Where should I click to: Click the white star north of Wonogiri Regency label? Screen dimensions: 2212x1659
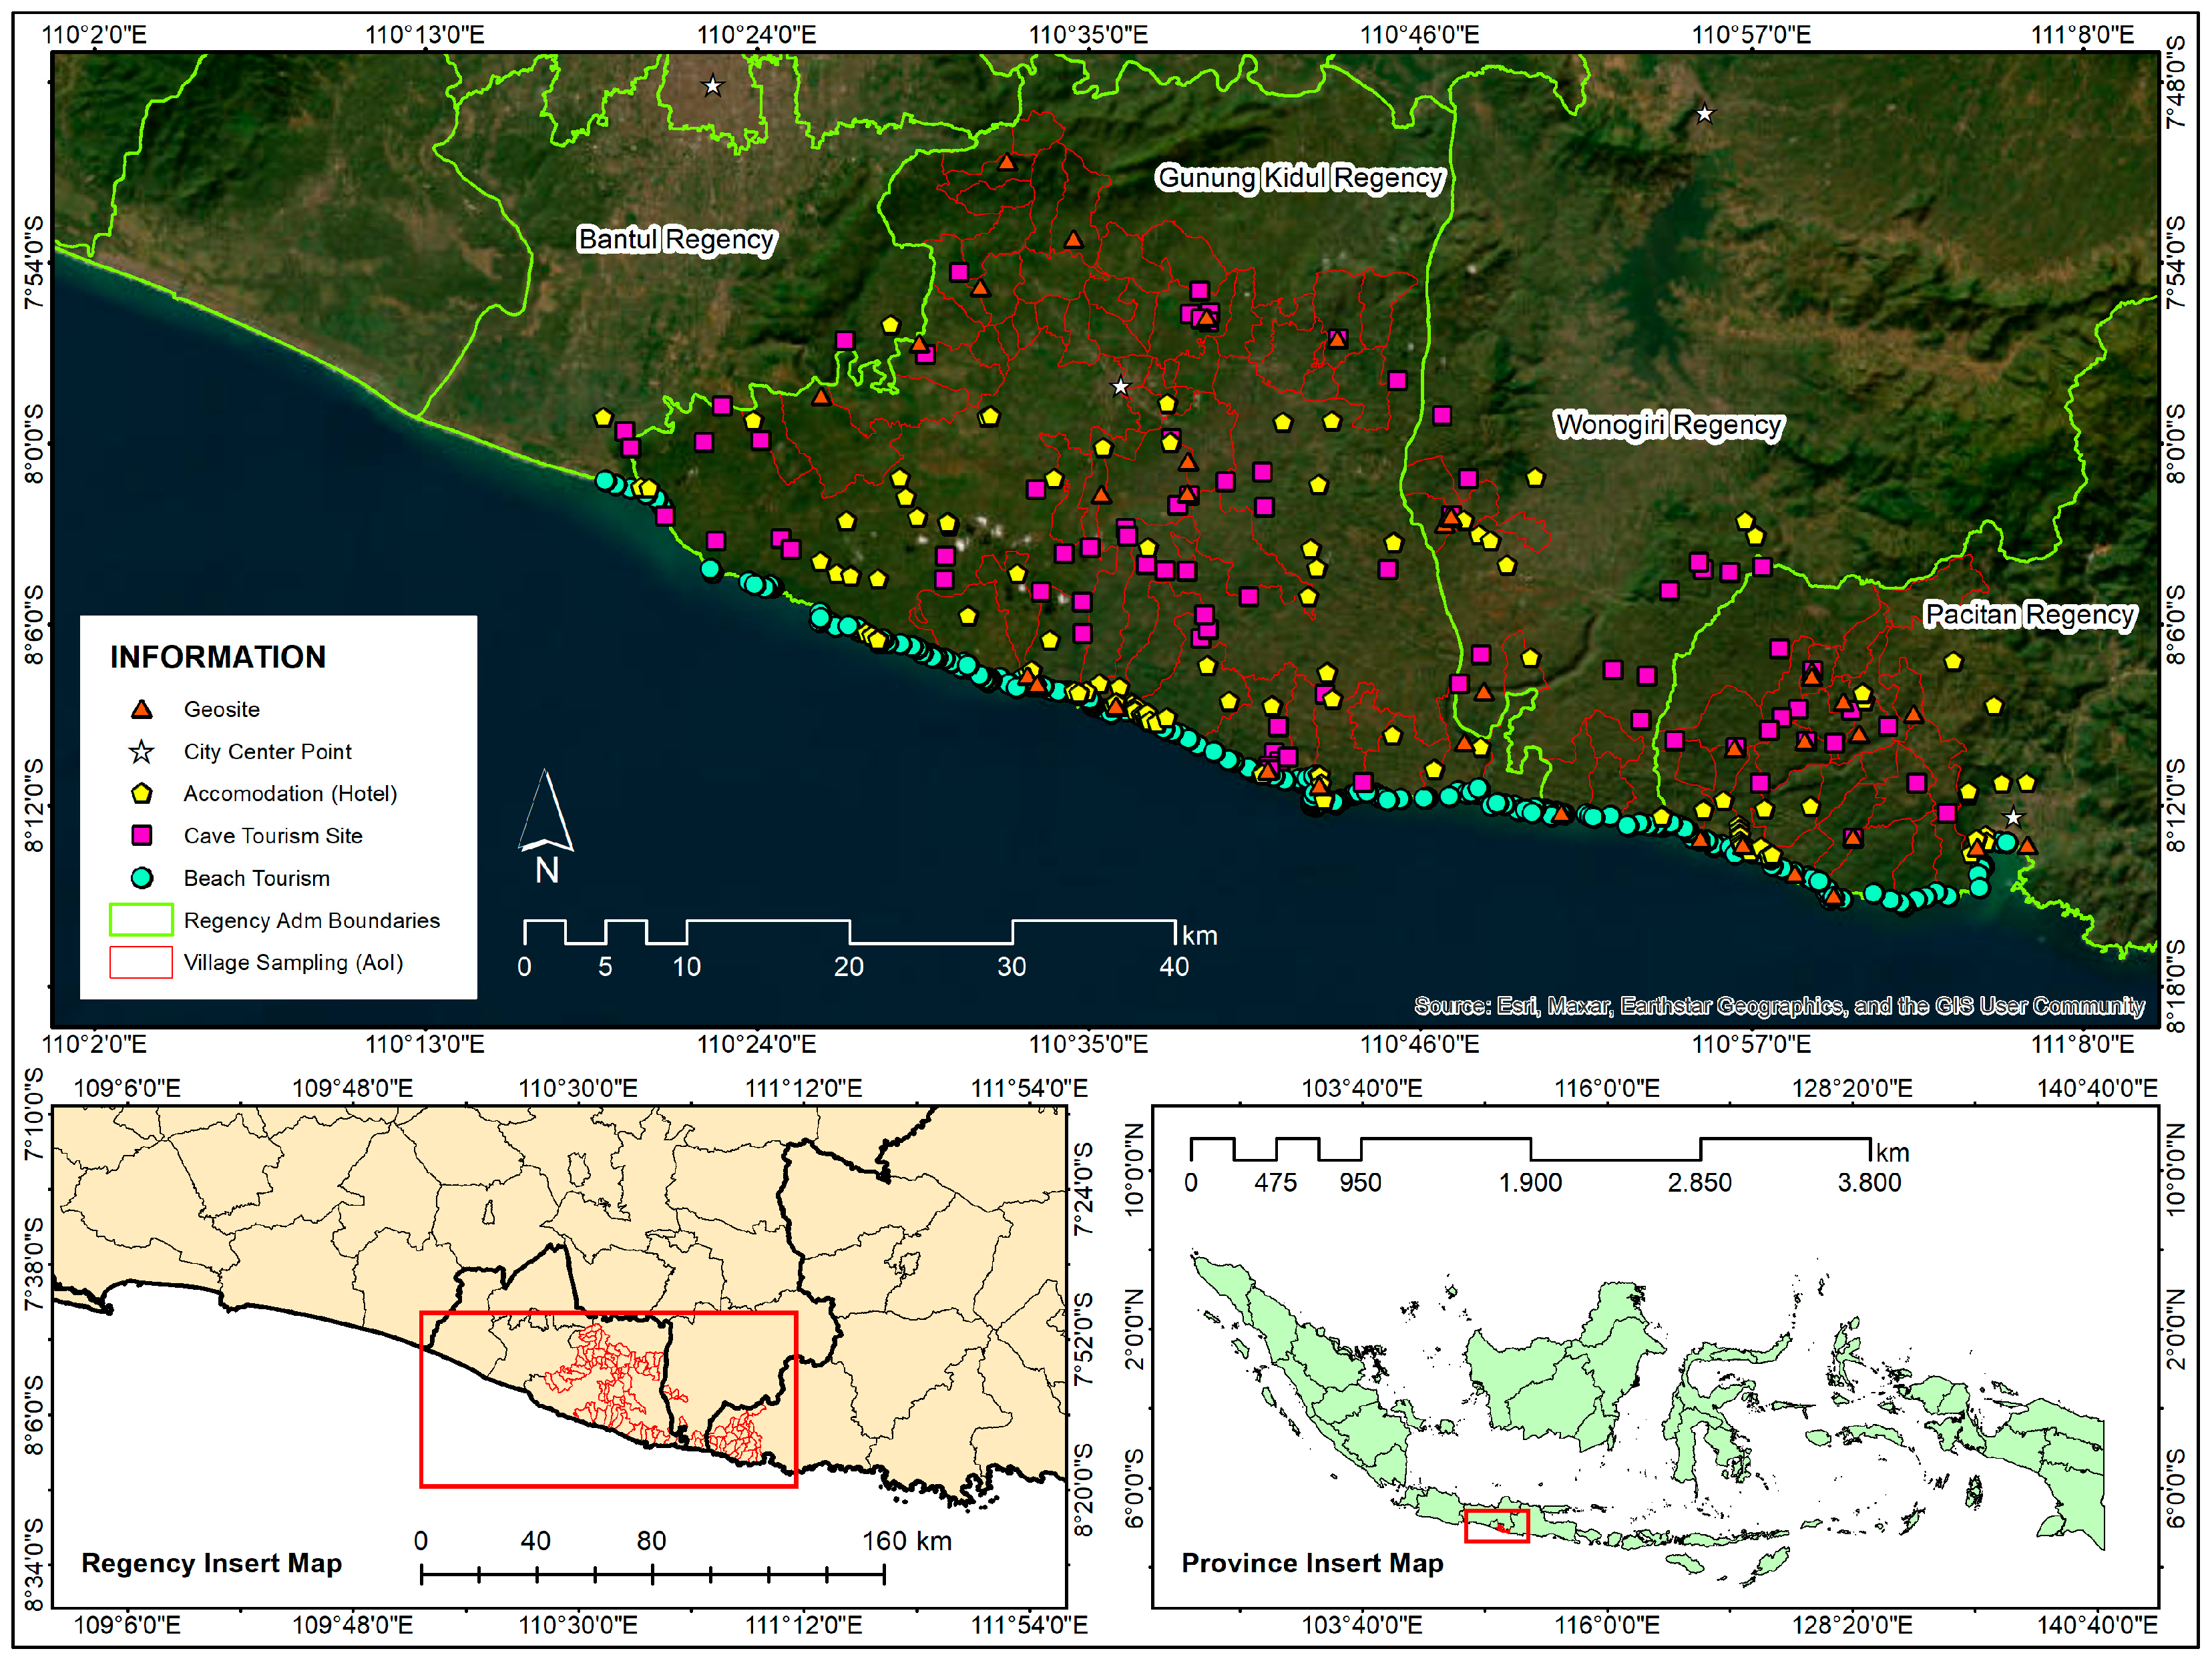tap(1705, 114)
